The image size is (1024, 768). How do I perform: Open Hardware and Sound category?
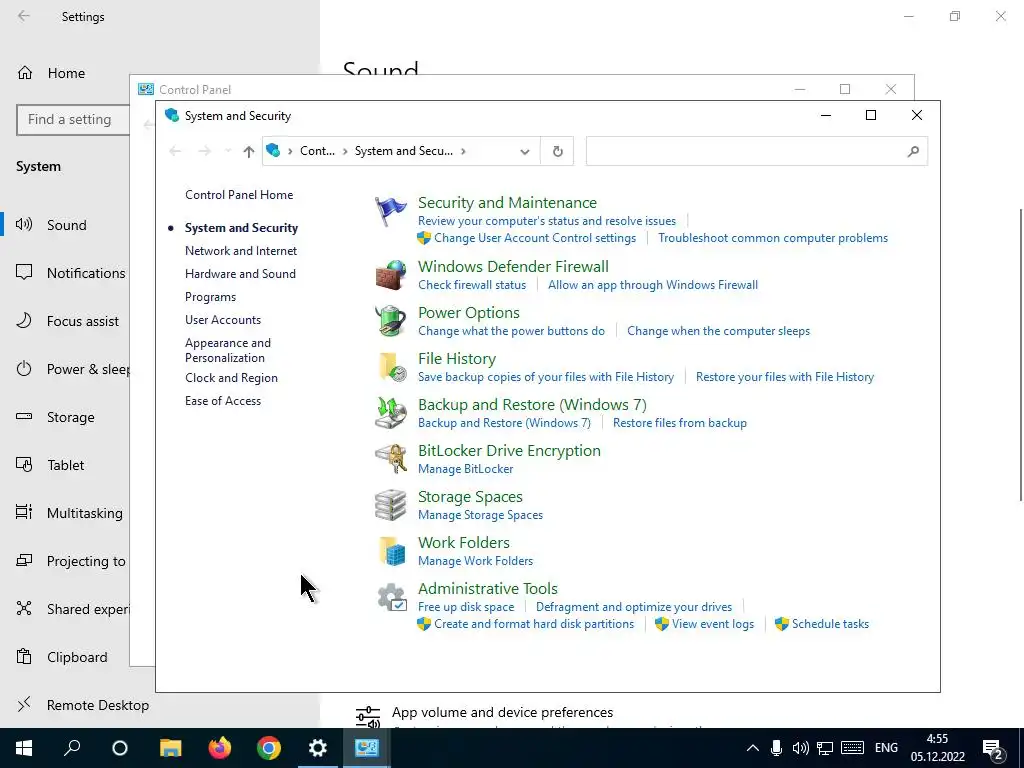[240, 274]
